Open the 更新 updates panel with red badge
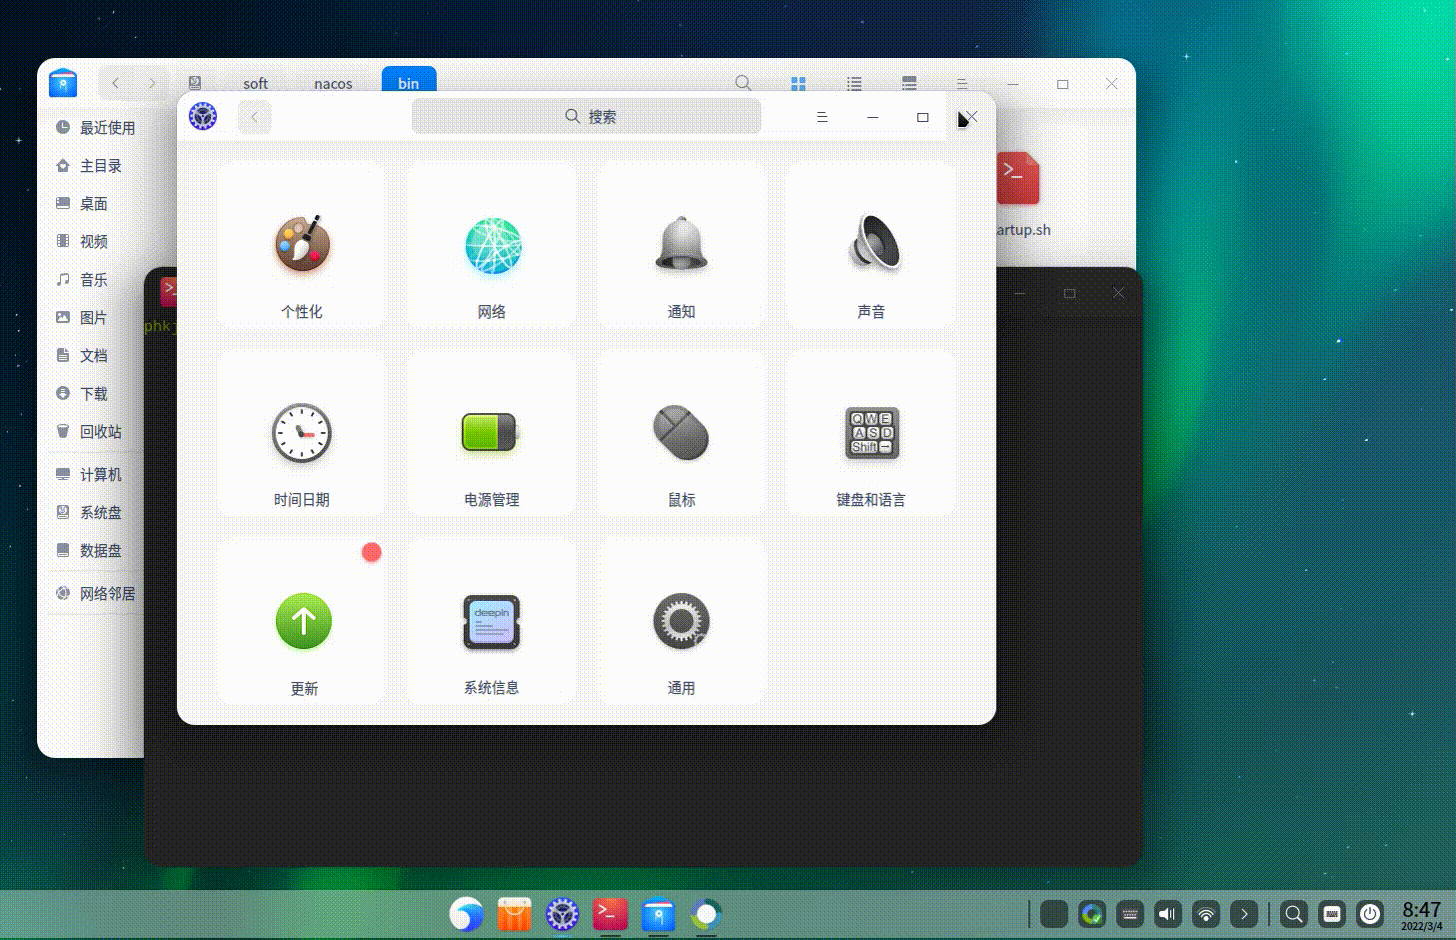 tap(301, 621)
